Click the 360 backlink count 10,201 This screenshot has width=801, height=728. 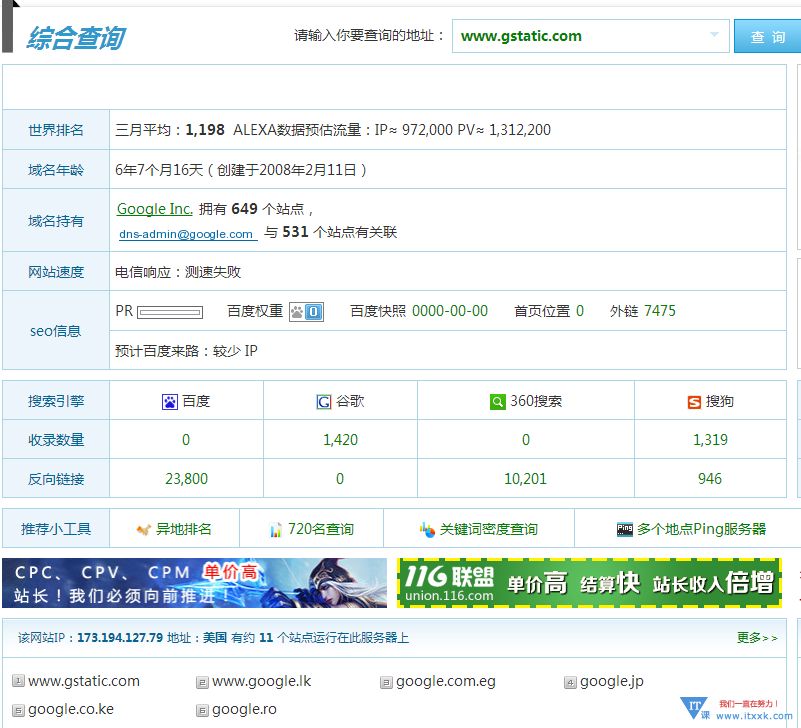525,479
